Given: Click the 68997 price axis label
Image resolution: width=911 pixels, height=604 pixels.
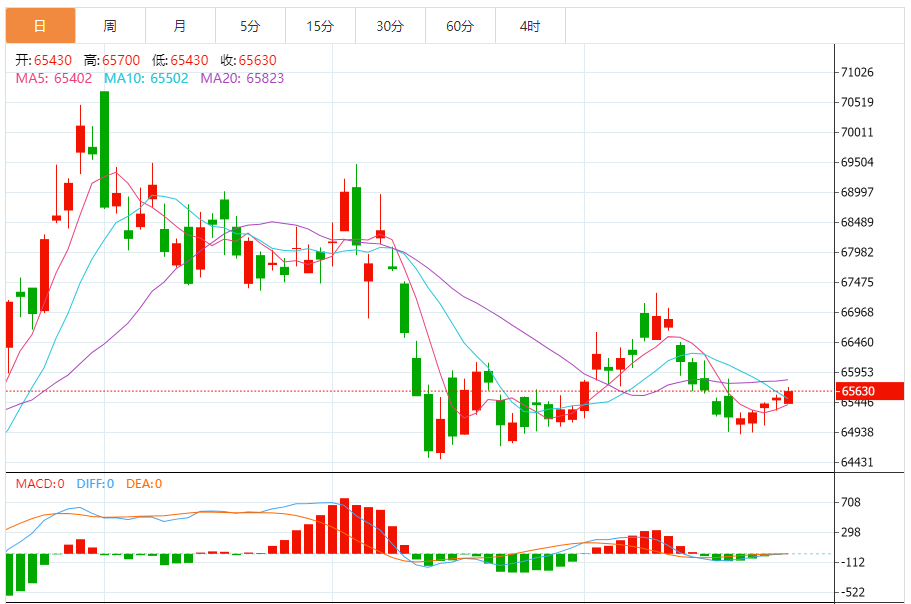Looking at the screenshot, I should (x=858, y=192).
